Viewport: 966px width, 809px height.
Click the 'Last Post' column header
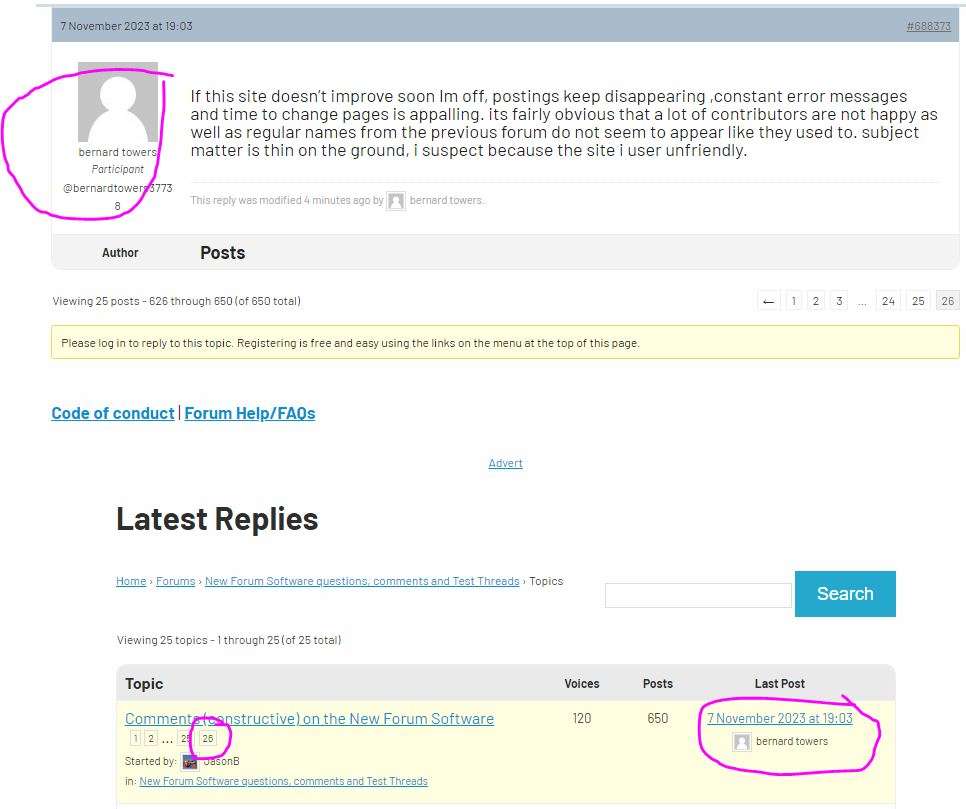(x=779, y=684)
